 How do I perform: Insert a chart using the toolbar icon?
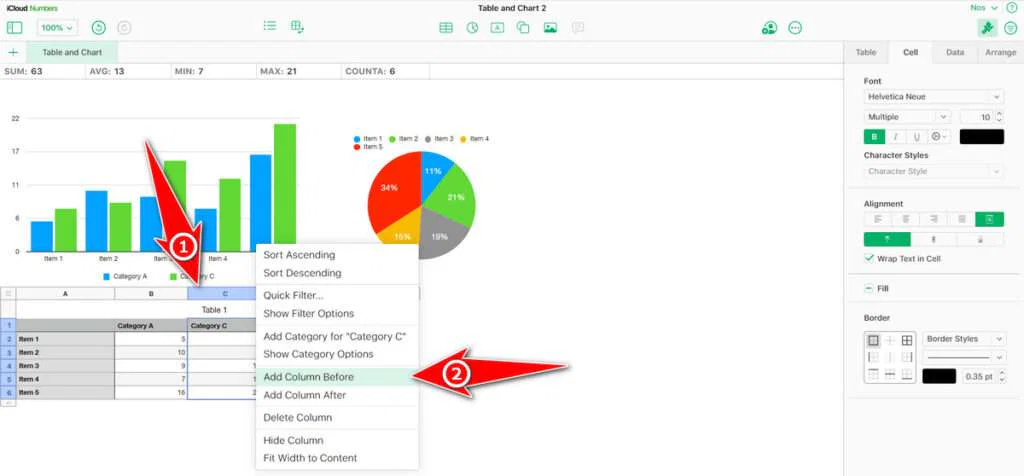(x=472, y=28)
